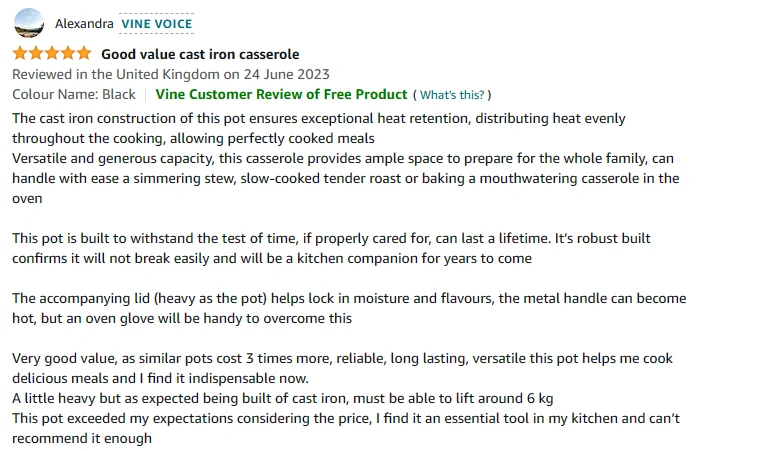Click the line starting 'Very good value'
Screen dimensions: 760x451
pos(340,358)
